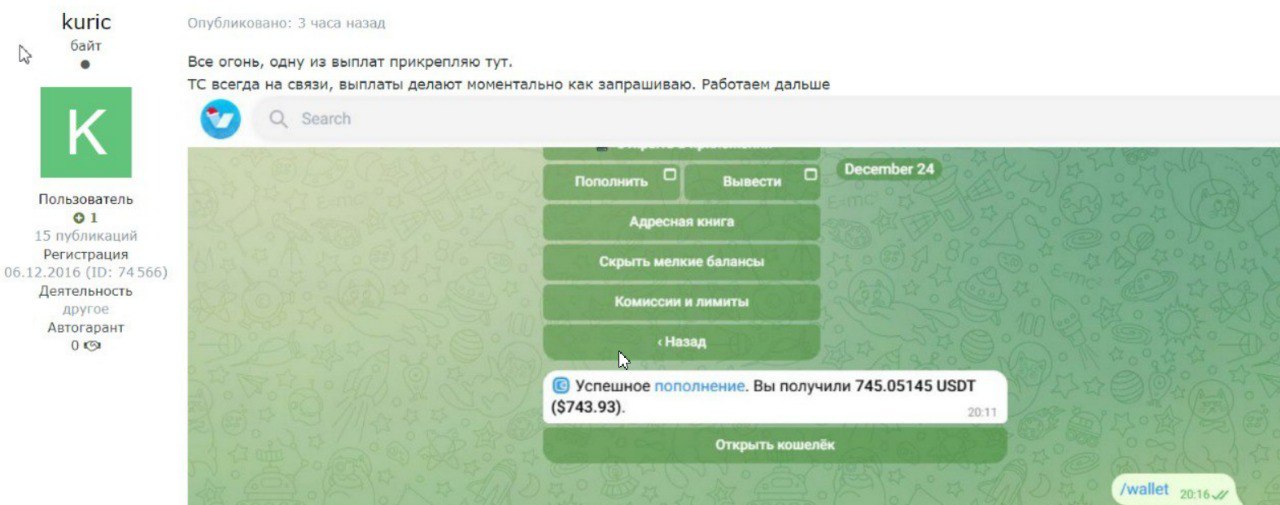1280x505 pixels.
Task: Click the status dot under байт
Action: [85, 64]
